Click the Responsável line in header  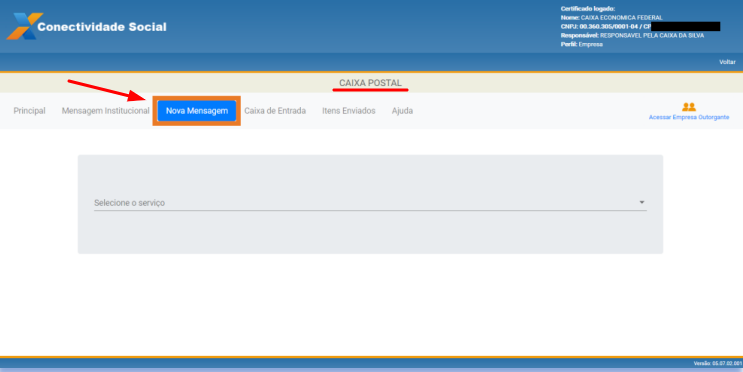(x=632, y=36)
